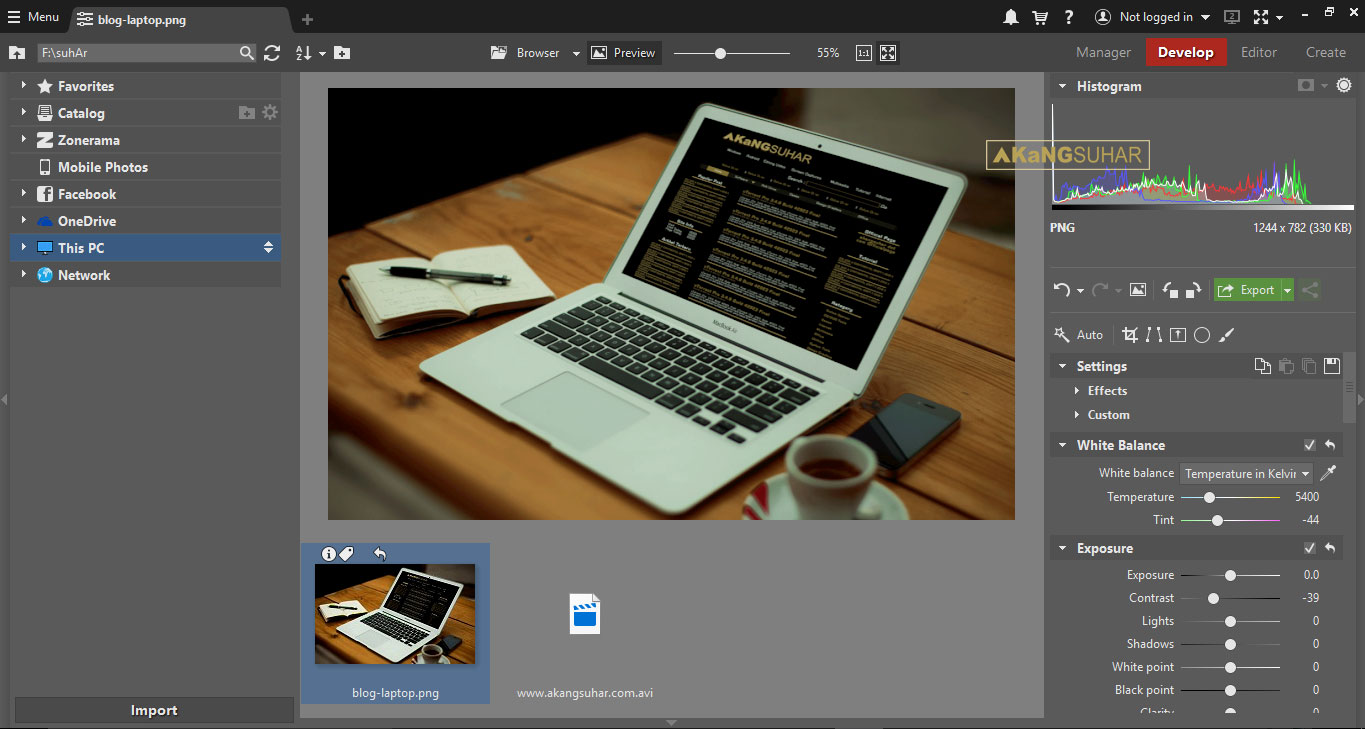Go up one folder level
The width and height of the screenshot is (1365, 729).
click(x=17, y=53)
